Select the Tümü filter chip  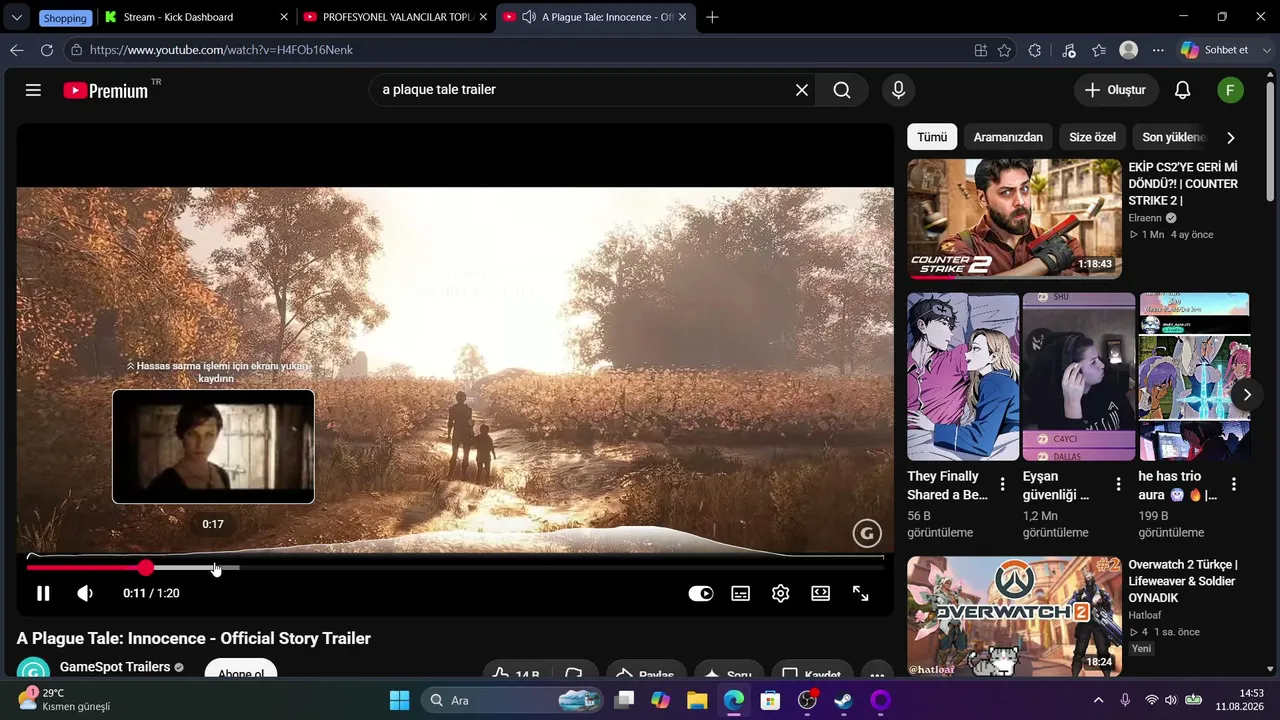tap(932, 137)
